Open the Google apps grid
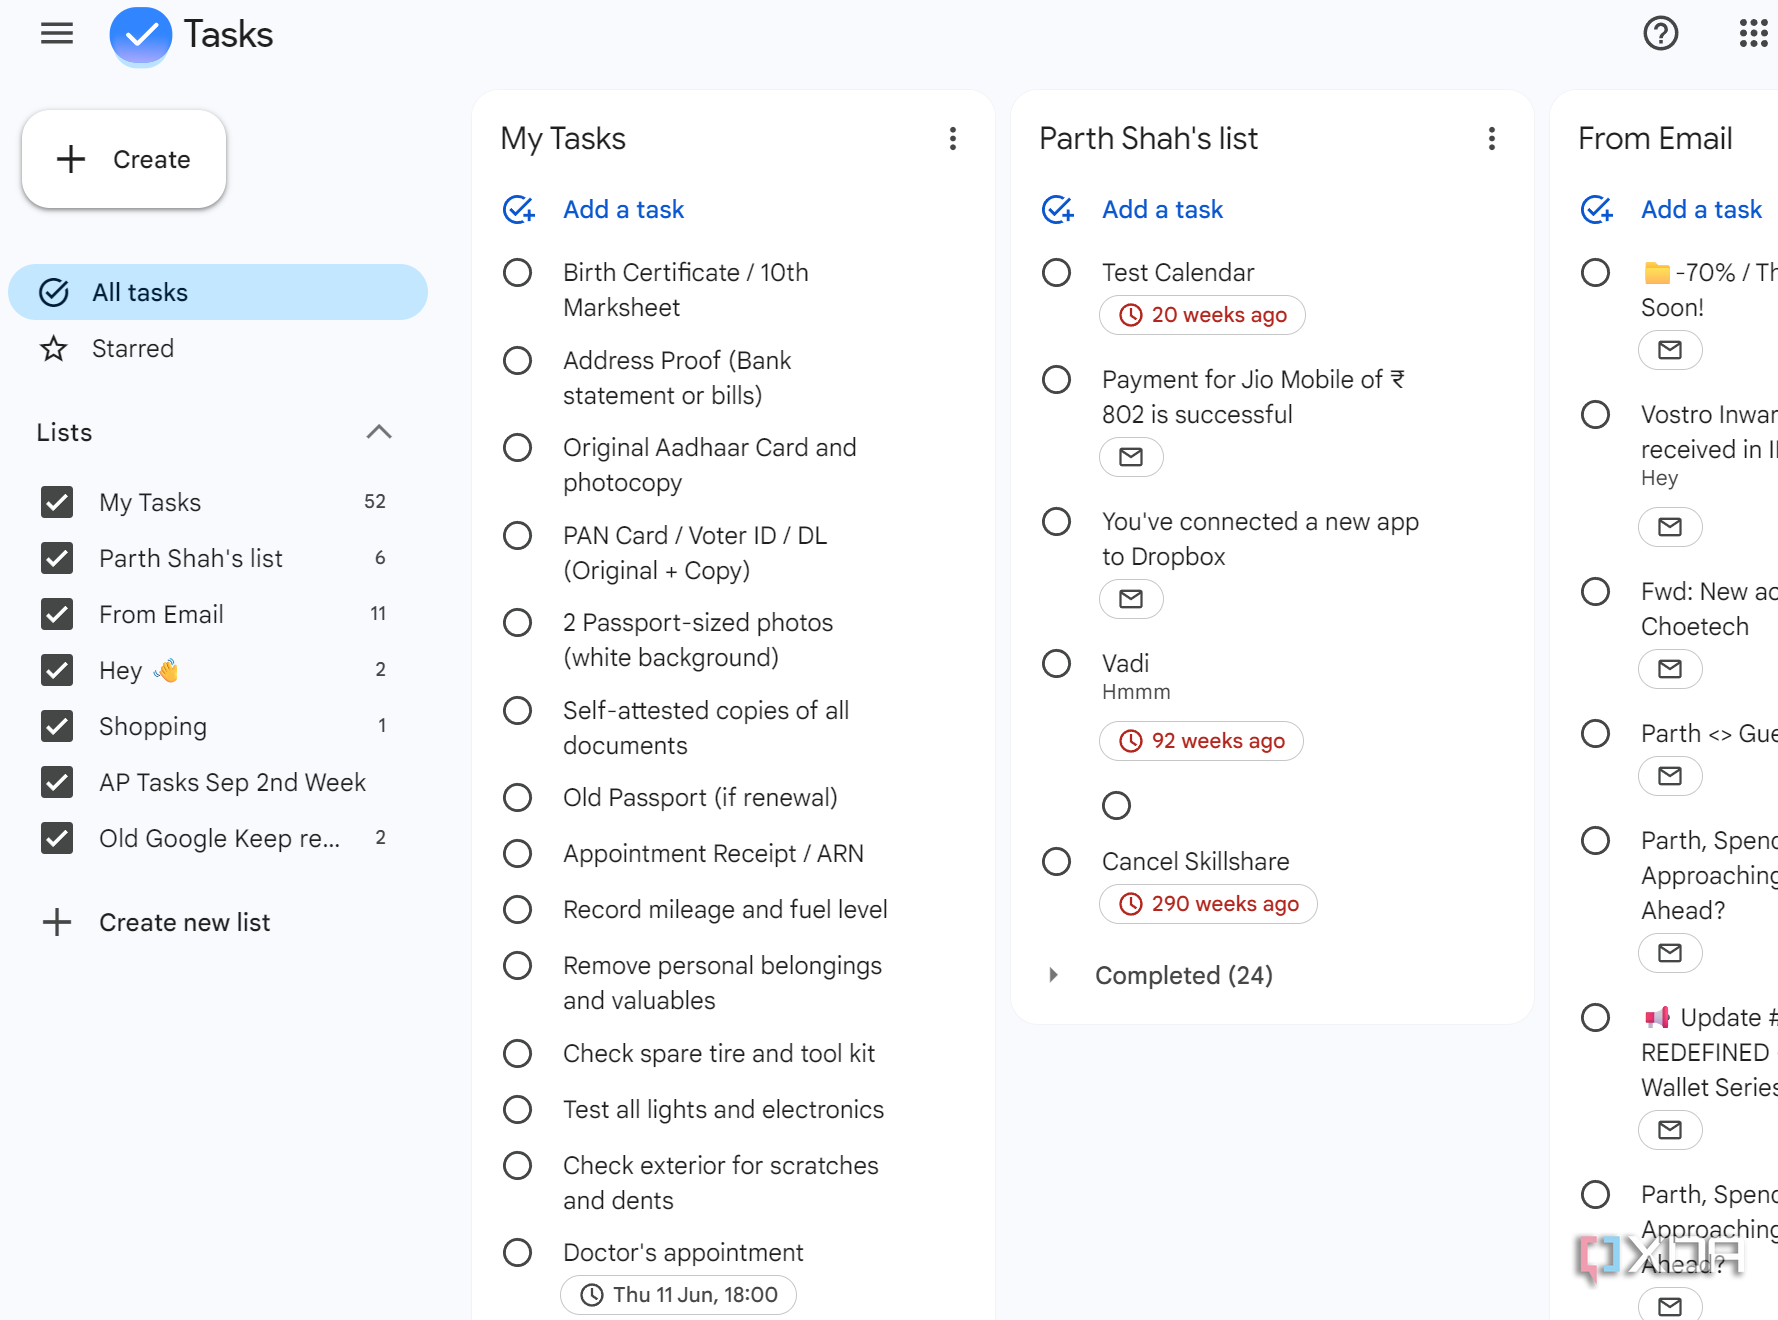The width and height of the screenshot is (1778, 1320). coord(1753,34)
